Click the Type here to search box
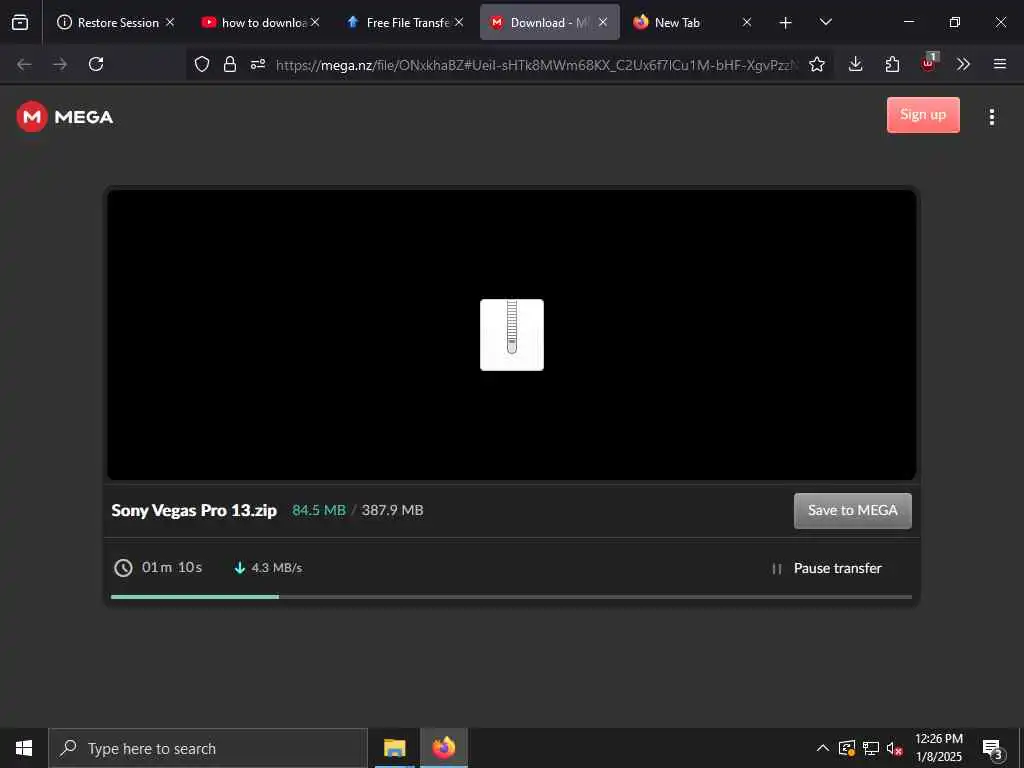1024x768 pixels. [x=208, y=748]
